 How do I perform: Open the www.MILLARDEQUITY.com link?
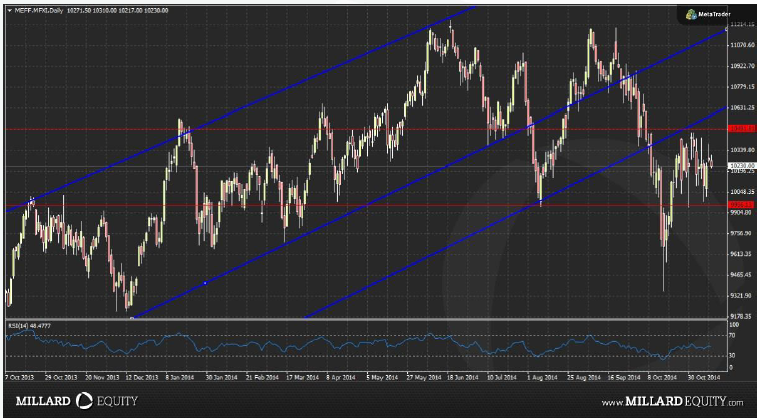point(672,402)
